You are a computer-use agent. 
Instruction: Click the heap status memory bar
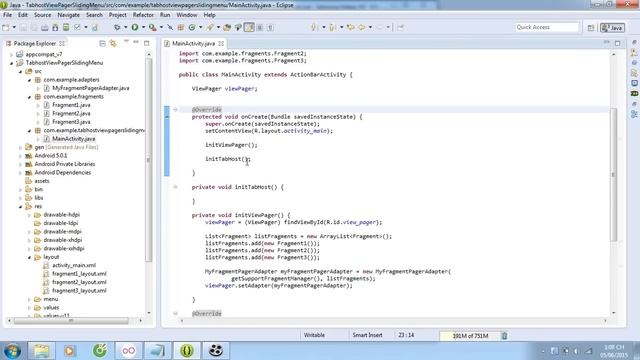point(469,336)
